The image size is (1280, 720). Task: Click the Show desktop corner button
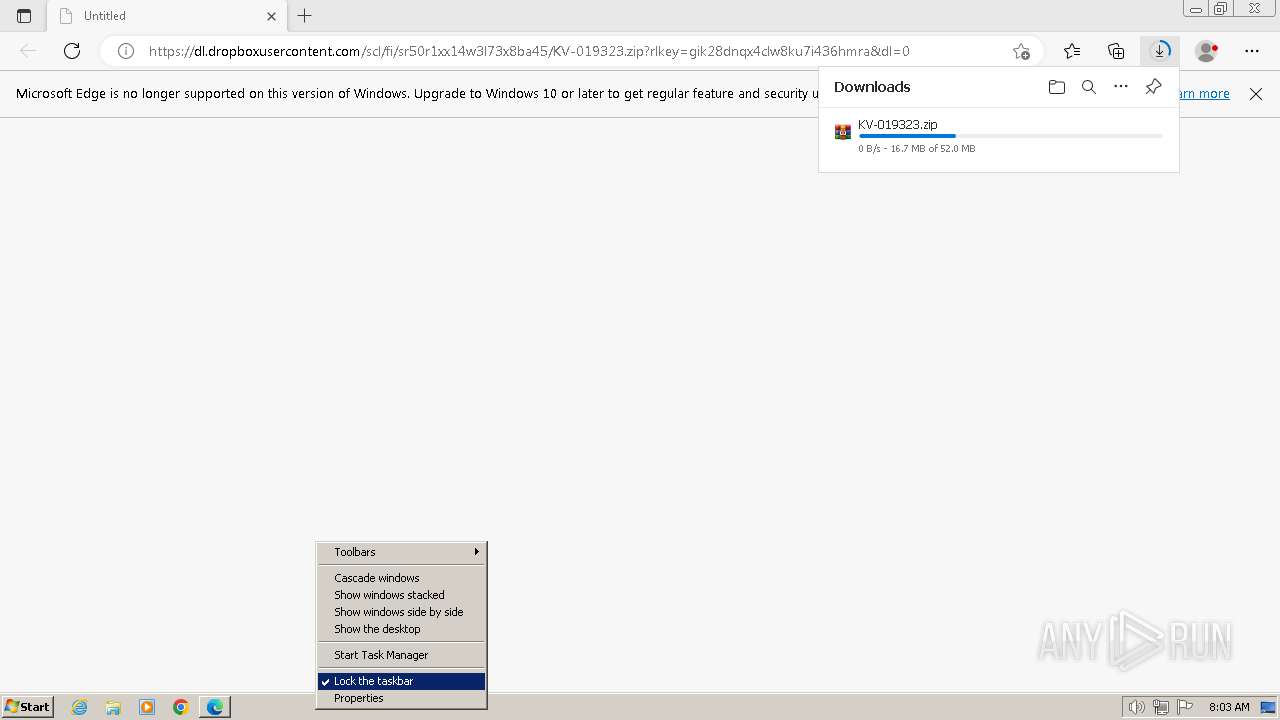click(1270, 707)
